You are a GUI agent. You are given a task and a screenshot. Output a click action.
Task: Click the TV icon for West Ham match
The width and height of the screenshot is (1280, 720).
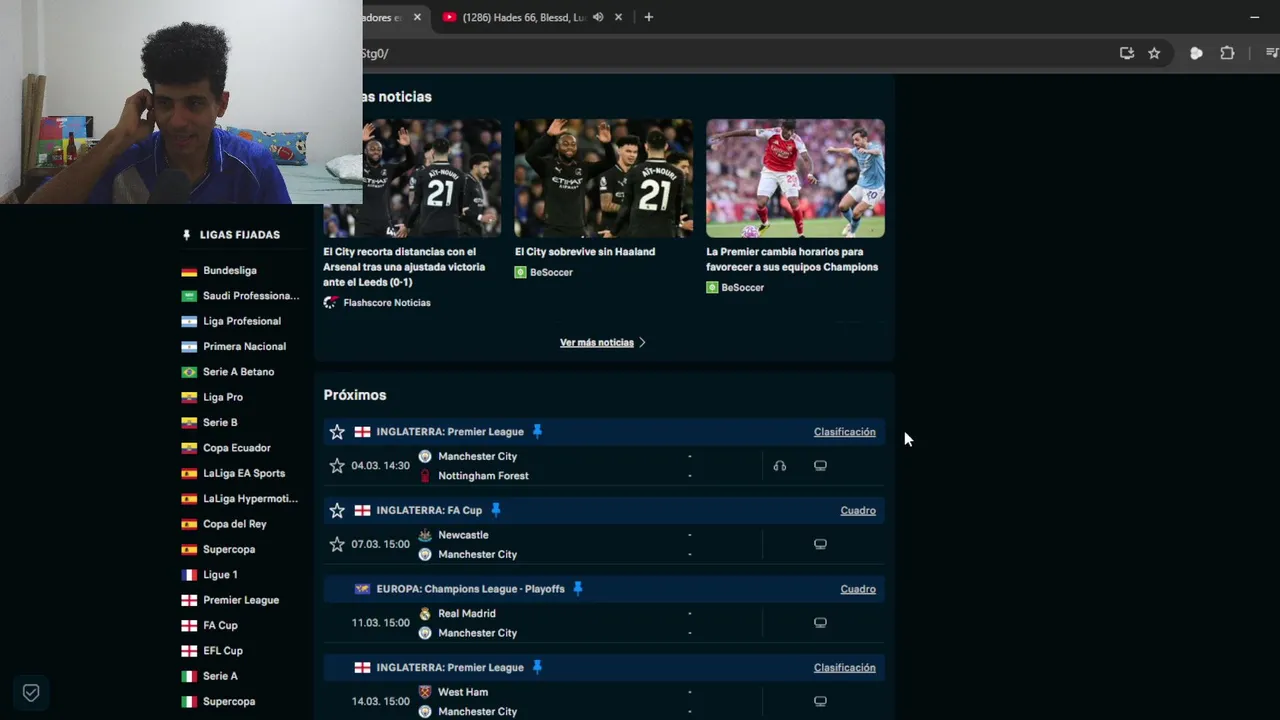820,701
